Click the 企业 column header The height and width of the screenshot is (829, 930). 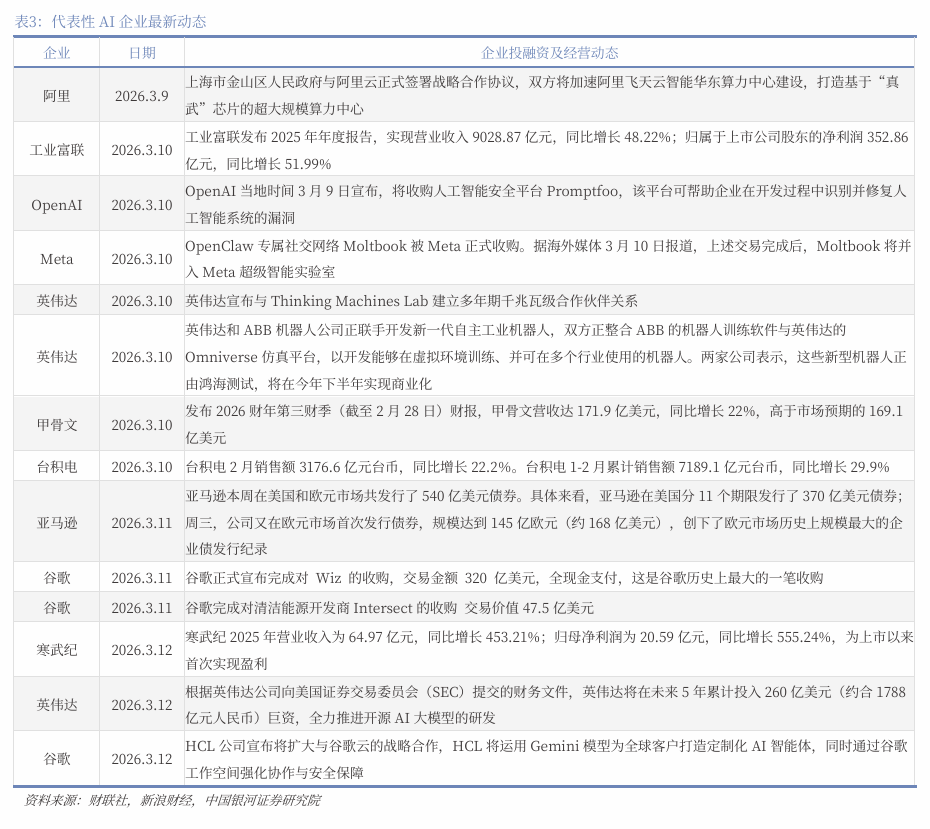click(x=57, y=53)
